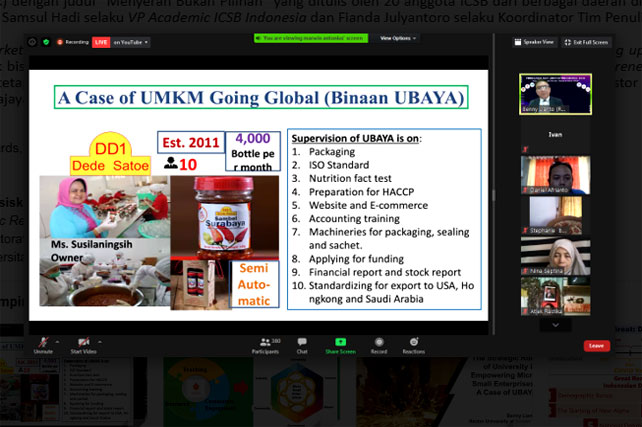
Task: Click 'Ms. Susilaningsih Owner' caption
Action: click(91, 251)
